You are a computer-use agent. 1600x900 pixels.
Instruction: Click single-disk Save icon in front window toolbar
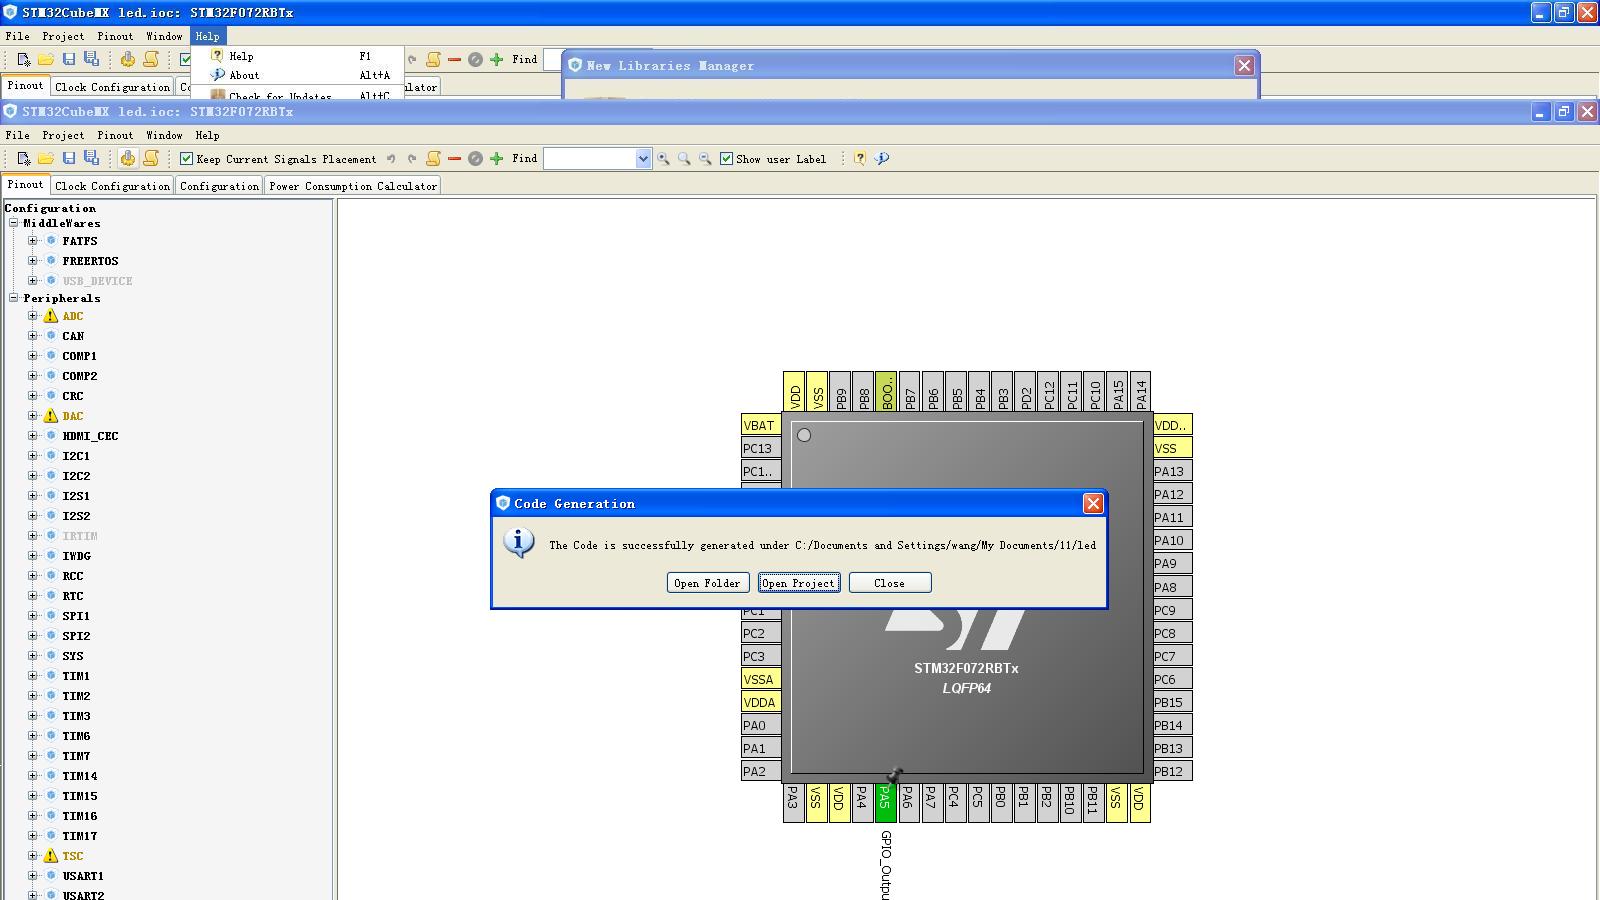point(69,158)
